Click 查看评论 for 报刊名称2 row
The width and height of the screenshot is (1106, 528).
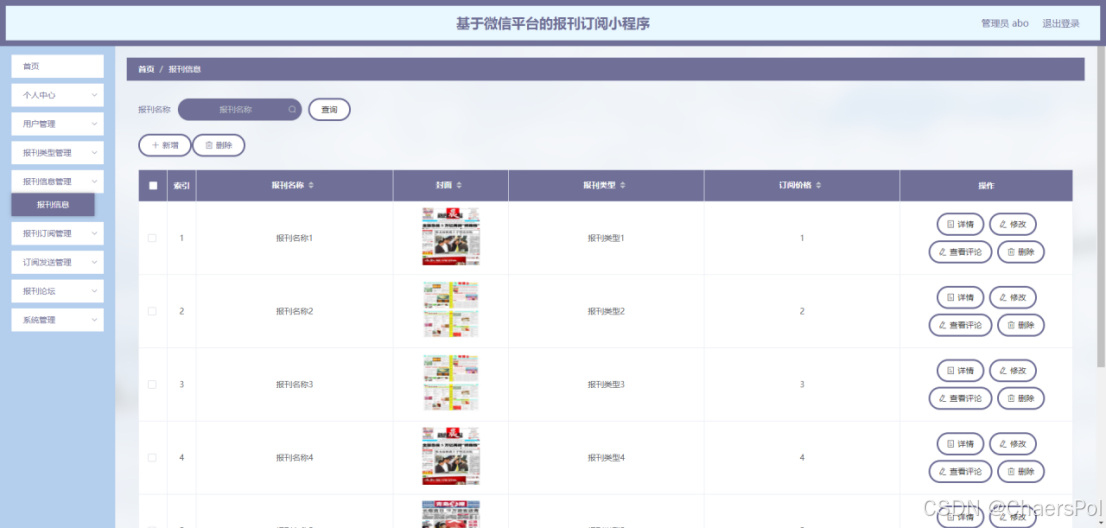point(960,325)
